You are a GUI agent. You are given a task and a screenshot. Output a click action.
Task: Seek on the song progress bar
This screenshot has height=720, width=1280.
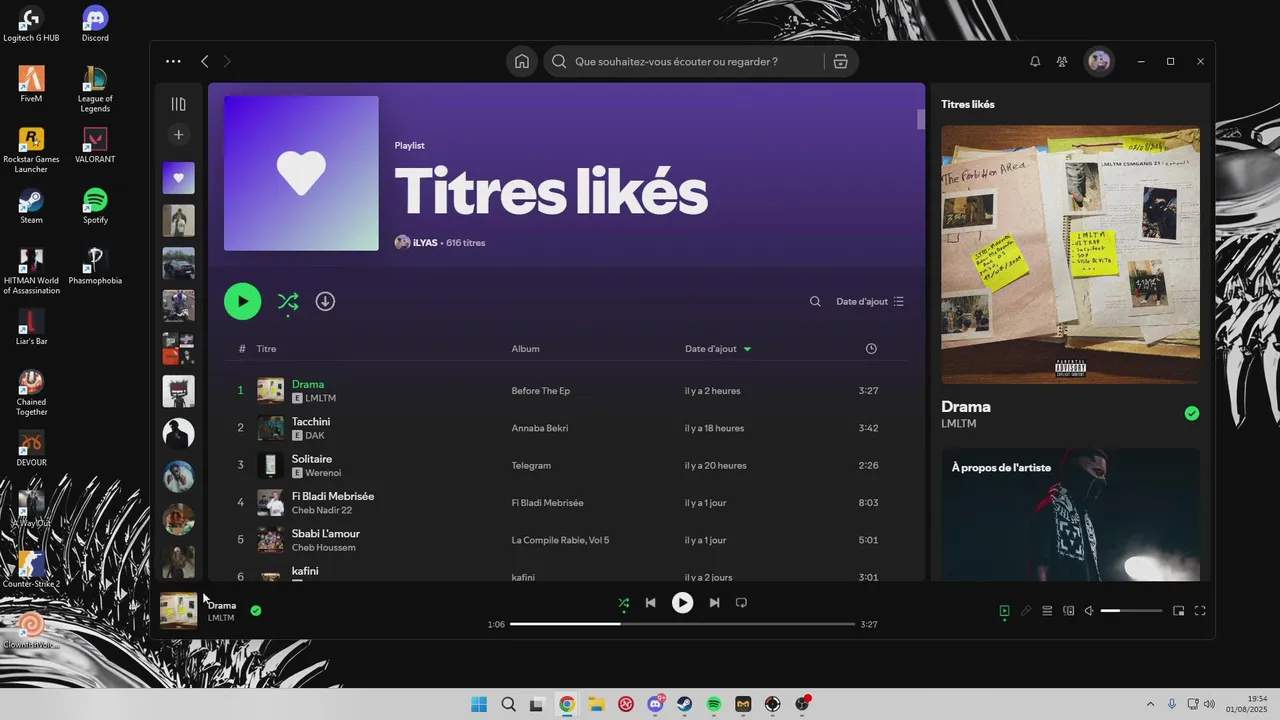point(682,624)
